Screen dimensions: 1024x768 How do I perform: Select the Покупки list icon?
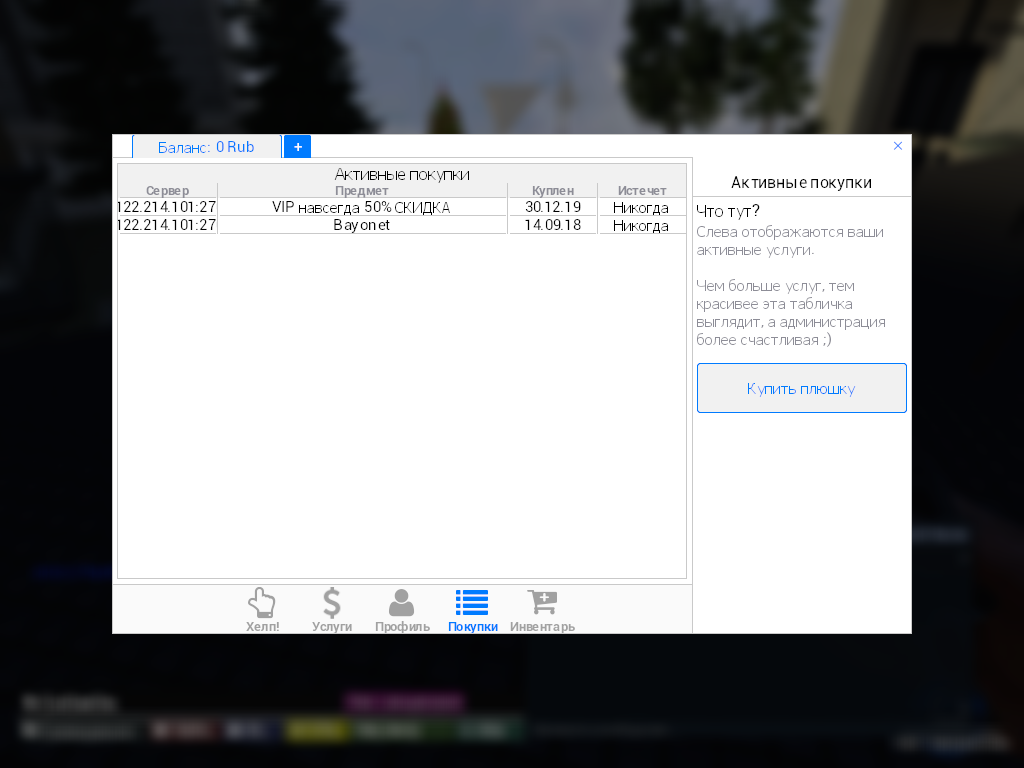(472, 610)
